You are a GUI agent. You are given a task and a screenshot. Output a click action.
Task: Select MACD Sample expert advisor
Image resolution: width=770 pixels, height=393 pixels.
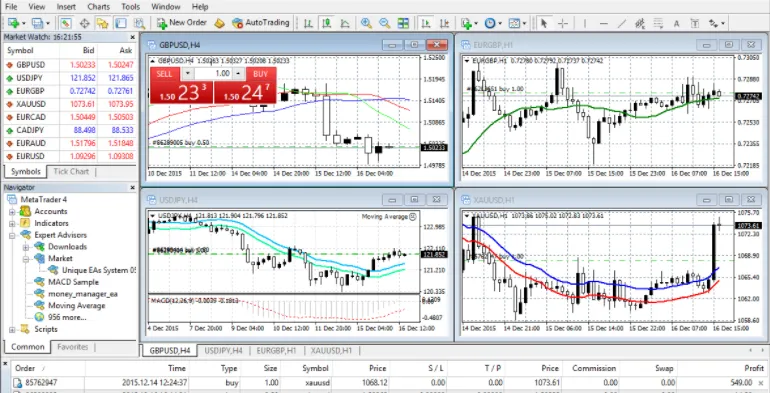pyautogui.click(x=73, y=282)
